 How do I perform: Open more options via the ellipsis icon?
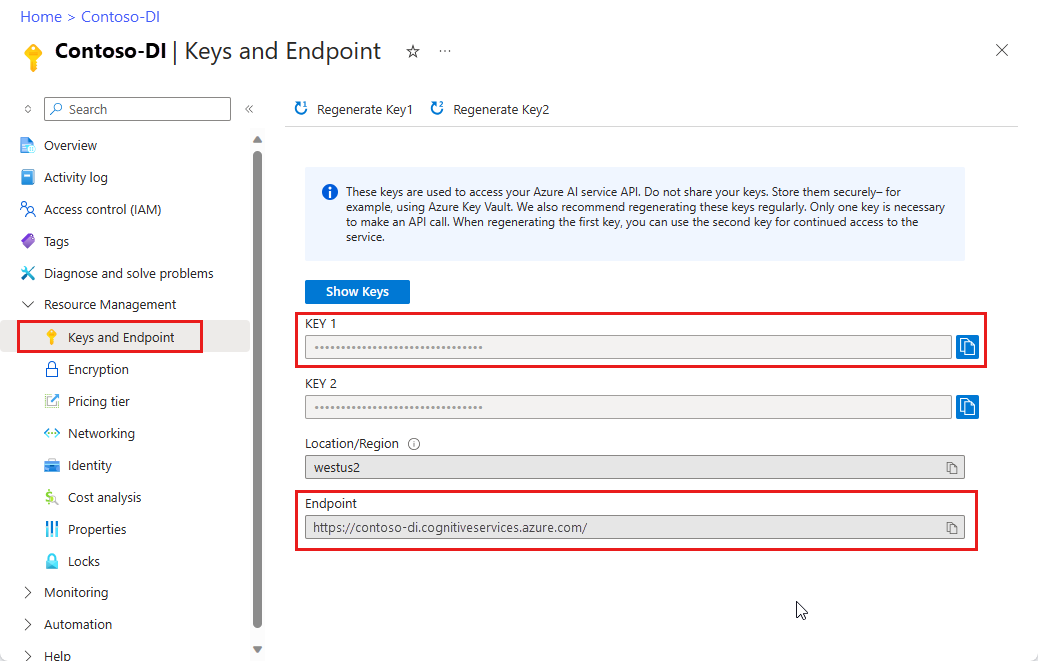(444, 51)
